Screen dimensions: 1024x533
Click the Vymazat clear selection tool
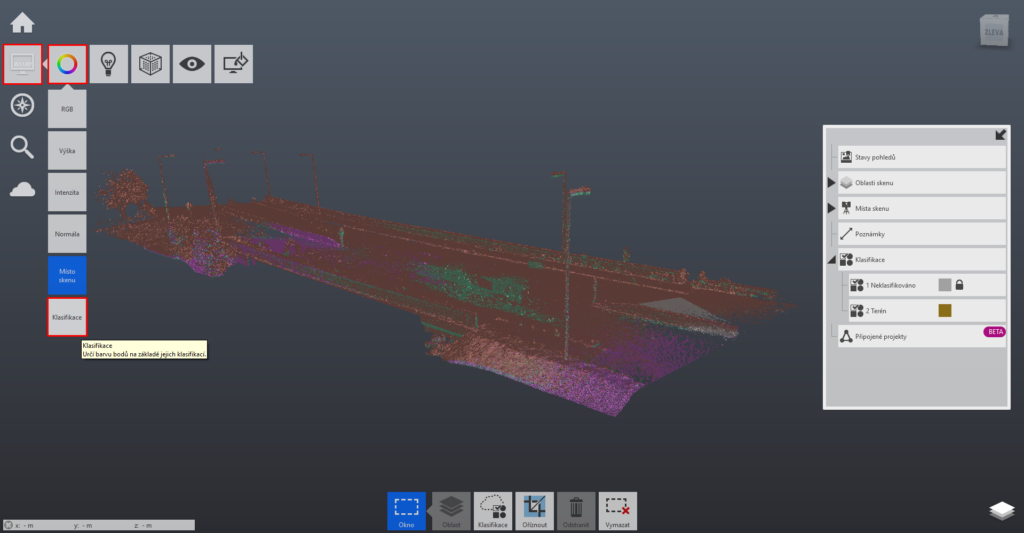617,510
